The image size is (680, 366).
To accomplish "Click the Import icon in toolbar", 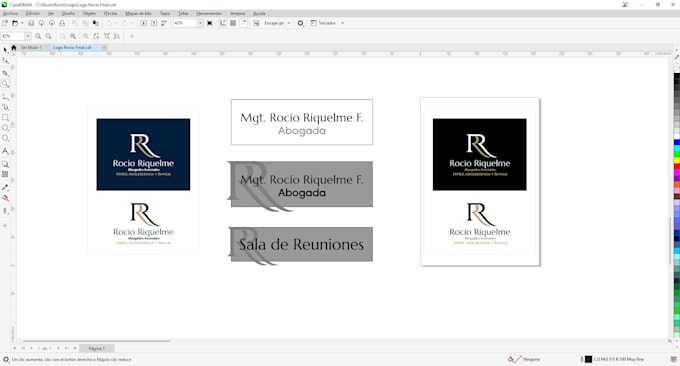I will (x=144, y=23).
